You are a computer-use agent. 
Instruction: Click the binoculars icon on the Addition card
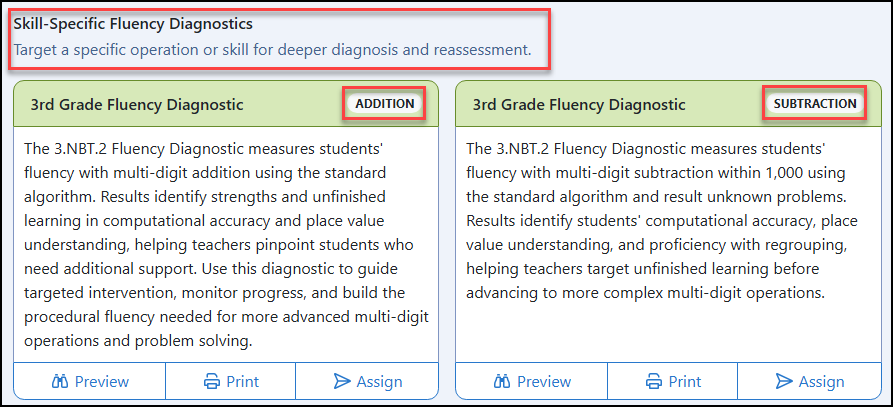(60, 381)
